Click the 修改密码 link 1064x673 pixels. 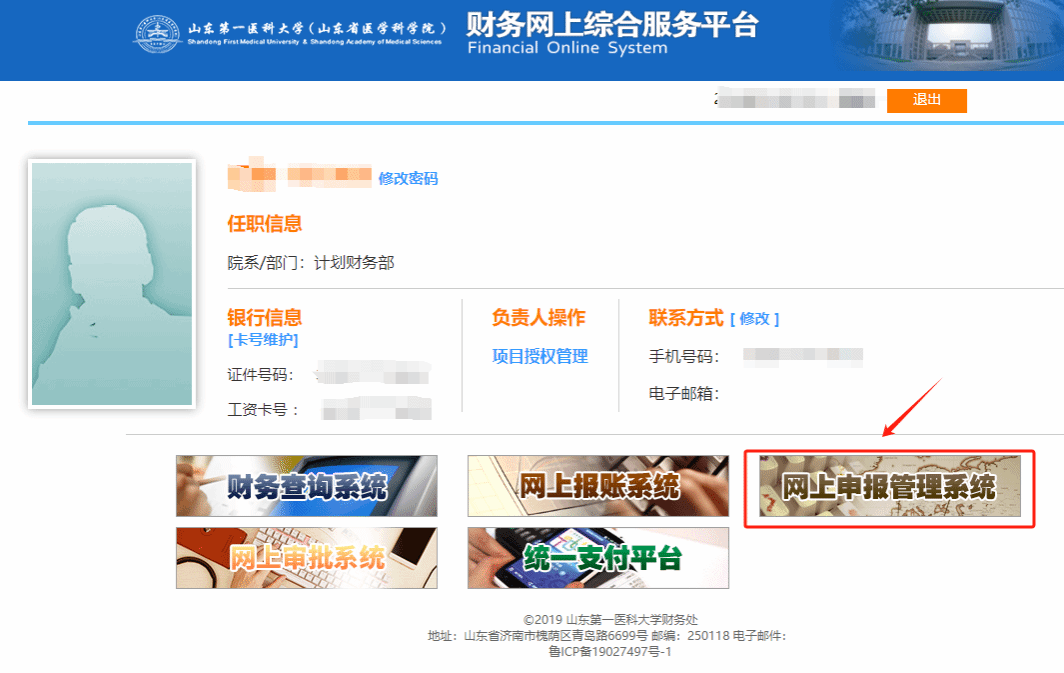pyautogui.click(x=408, y=178)
